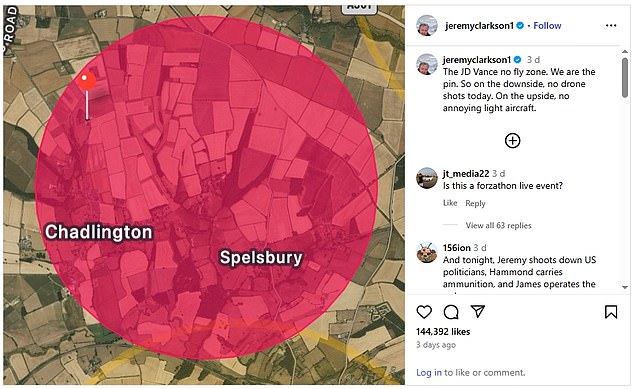Viewport: 634px width, 389px height.
Task: Save post with bookmark icon
Action: 611,312
